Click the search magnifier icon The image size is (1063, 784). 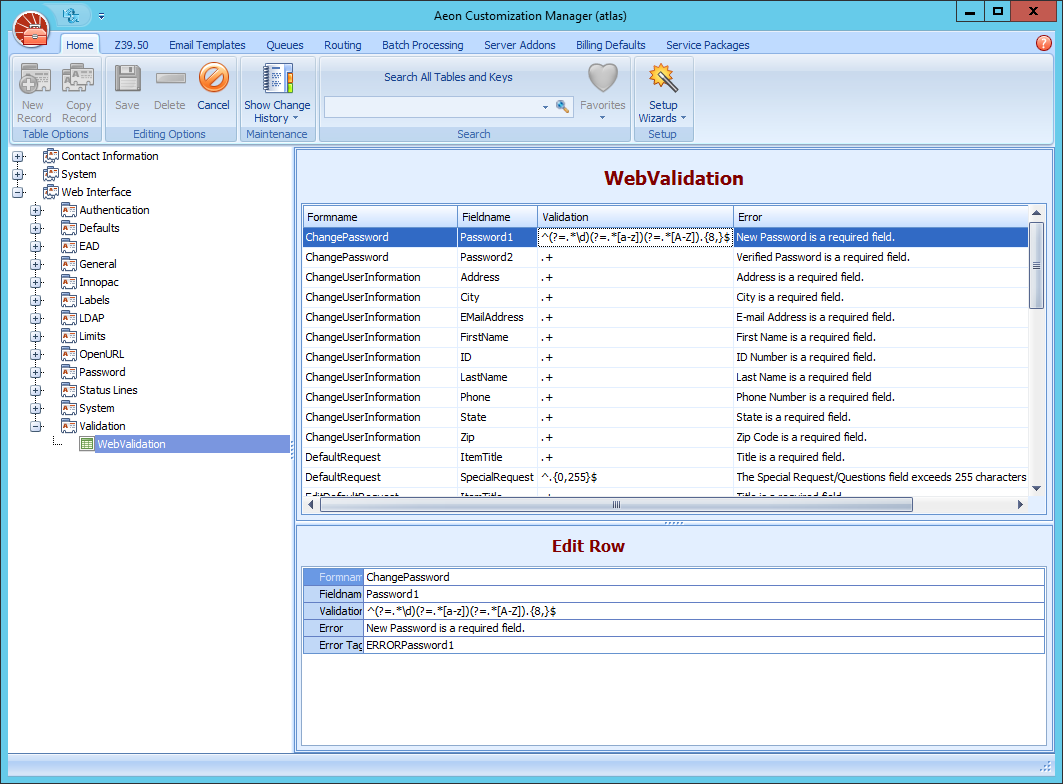(562, 106)
